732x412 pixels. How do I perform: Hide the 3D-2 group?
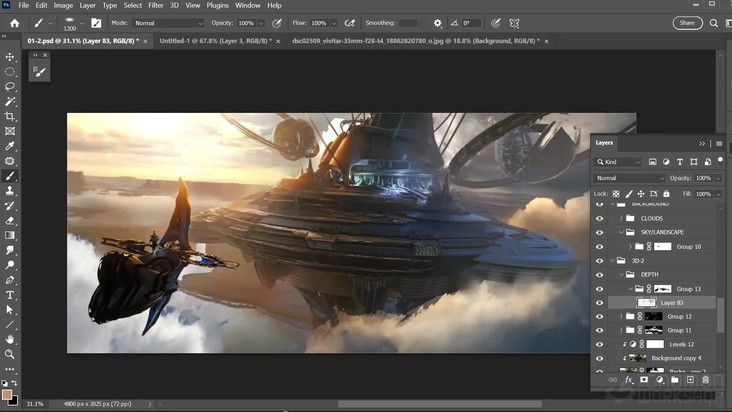click(x=599, y=260)
